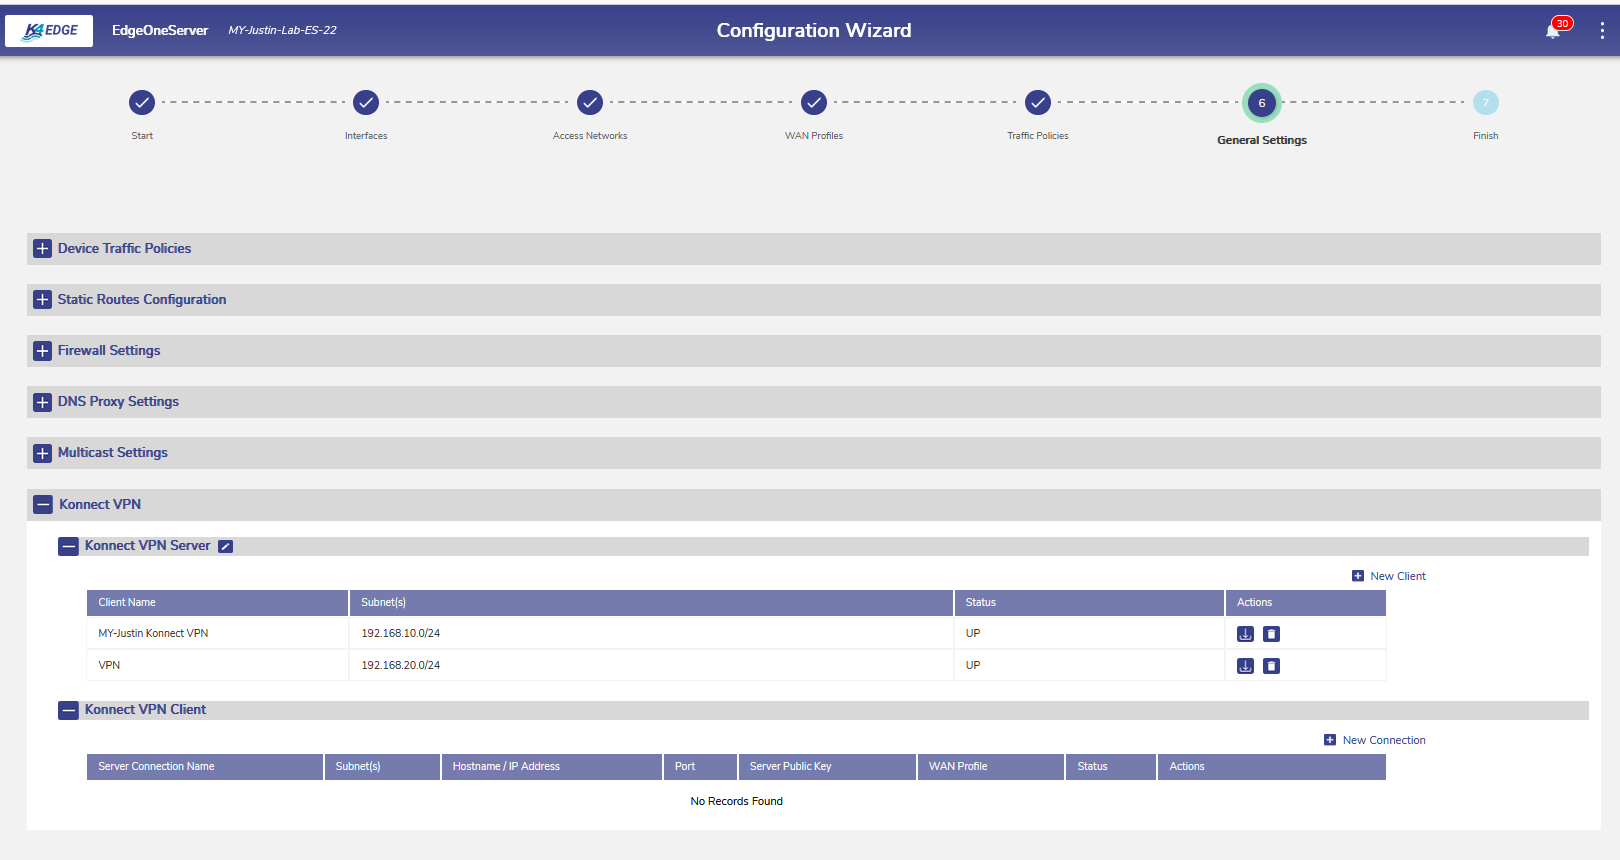This screenshot has height=860, width=1620.
Task: Add a New Client
Action: 1389,576
